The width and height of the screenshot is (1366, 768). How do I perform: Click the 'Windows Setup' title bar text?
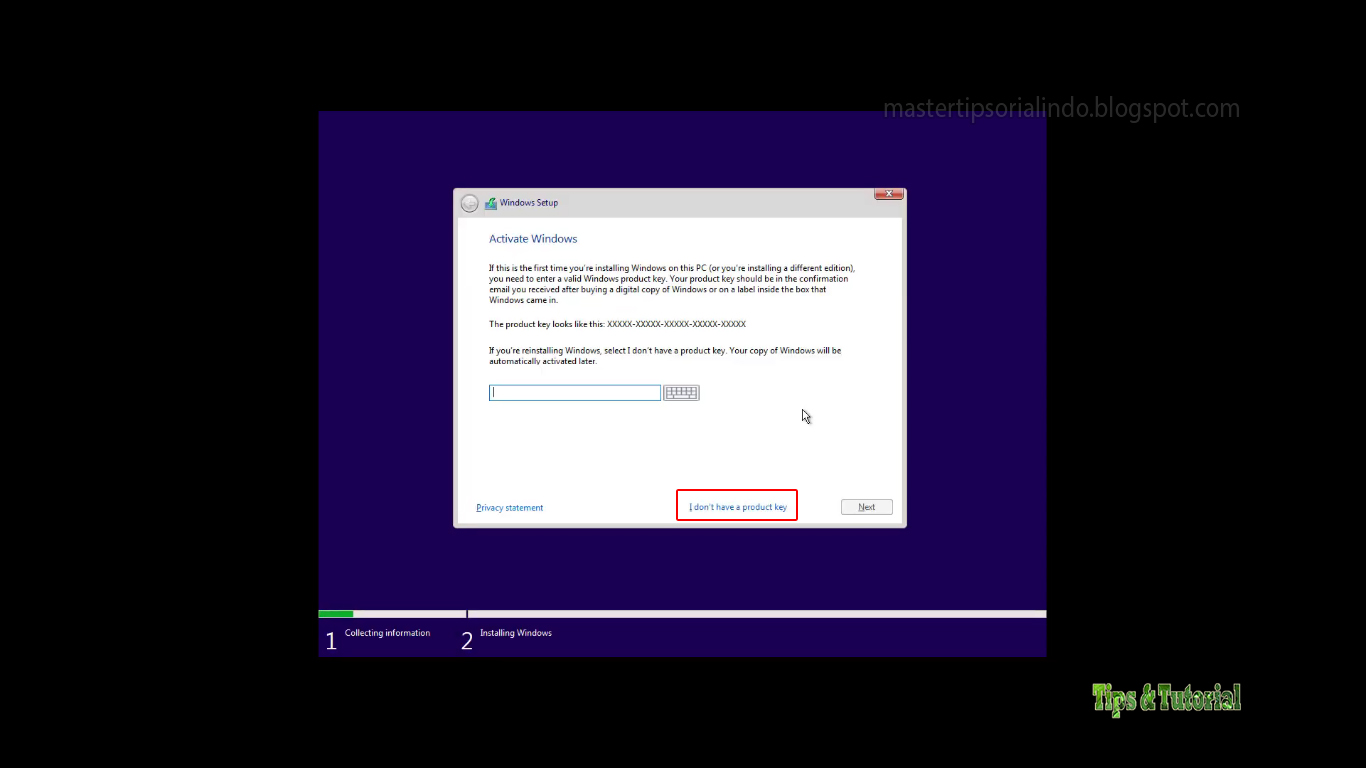(x=530, y=202)
